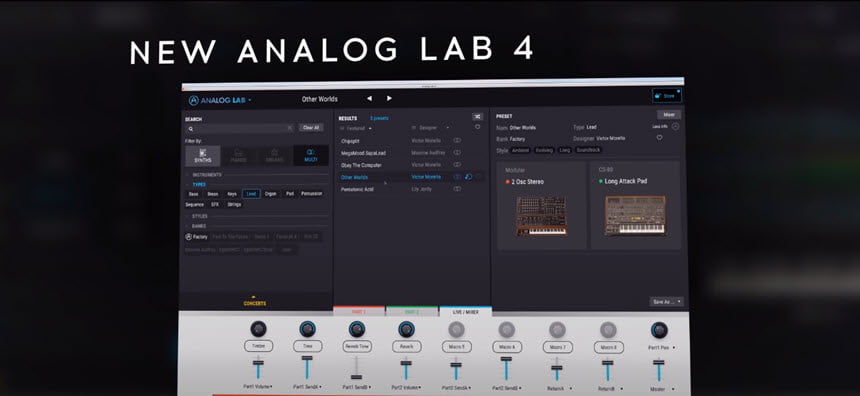Favorite the preset with the heart icon
The width and height of the screenshot is (860, 396).
click(659, 138)
